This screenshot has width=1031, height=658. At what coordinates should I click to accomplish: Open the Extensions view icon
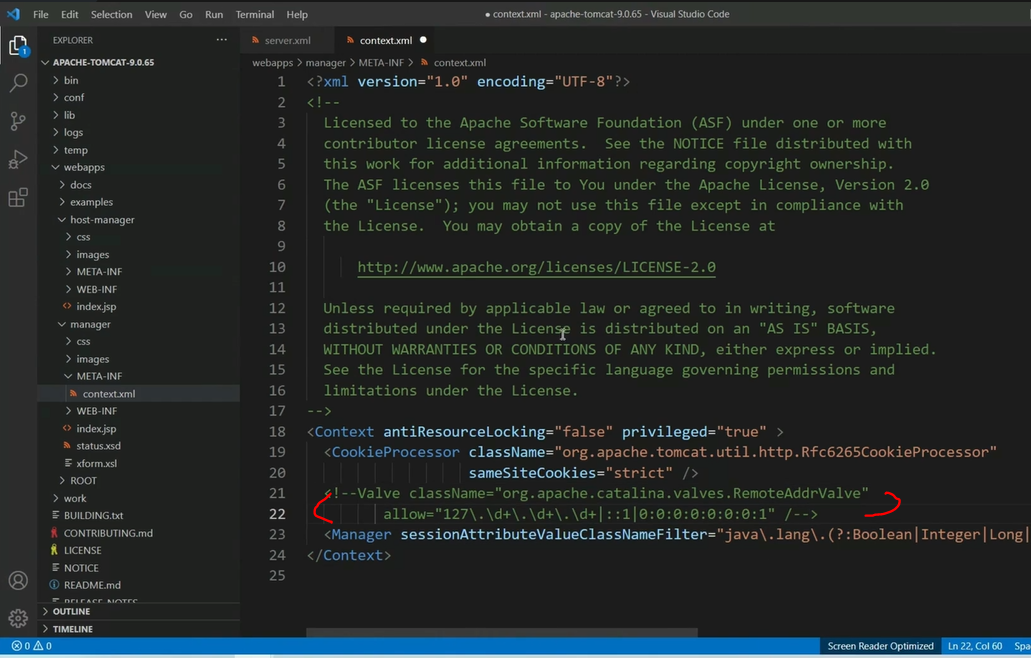pos(18,197)
